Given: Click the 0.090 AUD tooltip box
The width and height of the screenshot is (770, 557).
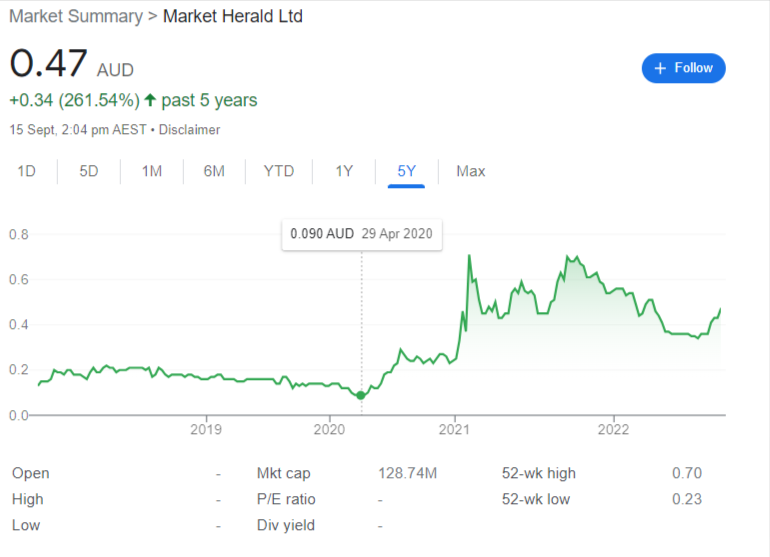Looking at the screenshot, I should [x=362, y=234].
